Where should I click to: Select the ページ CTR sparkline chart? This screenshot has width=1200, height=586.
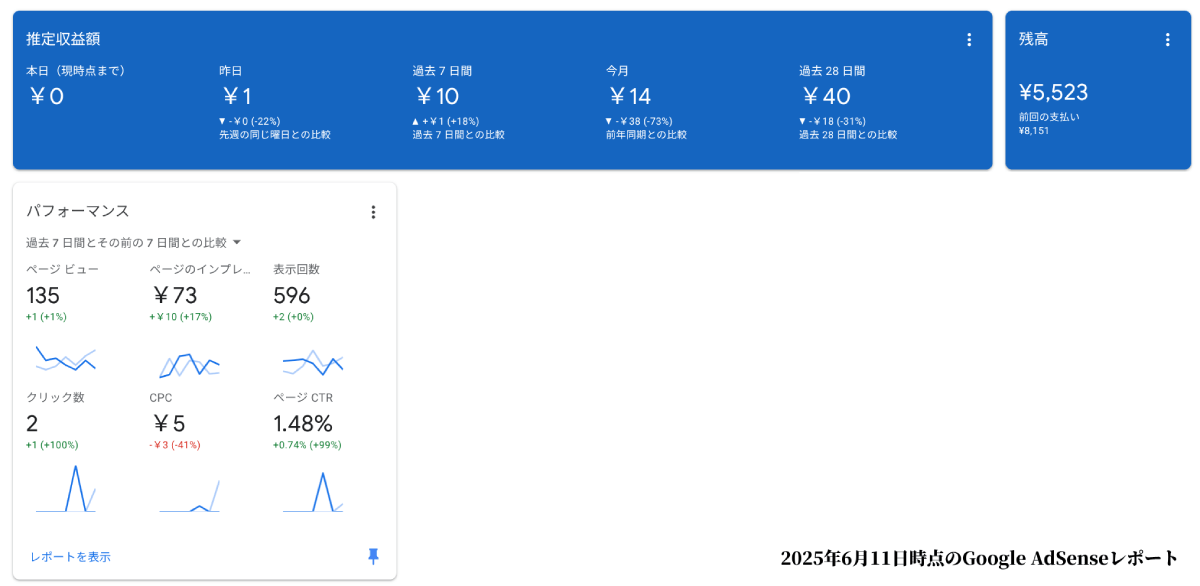click(x=313, y=491)
